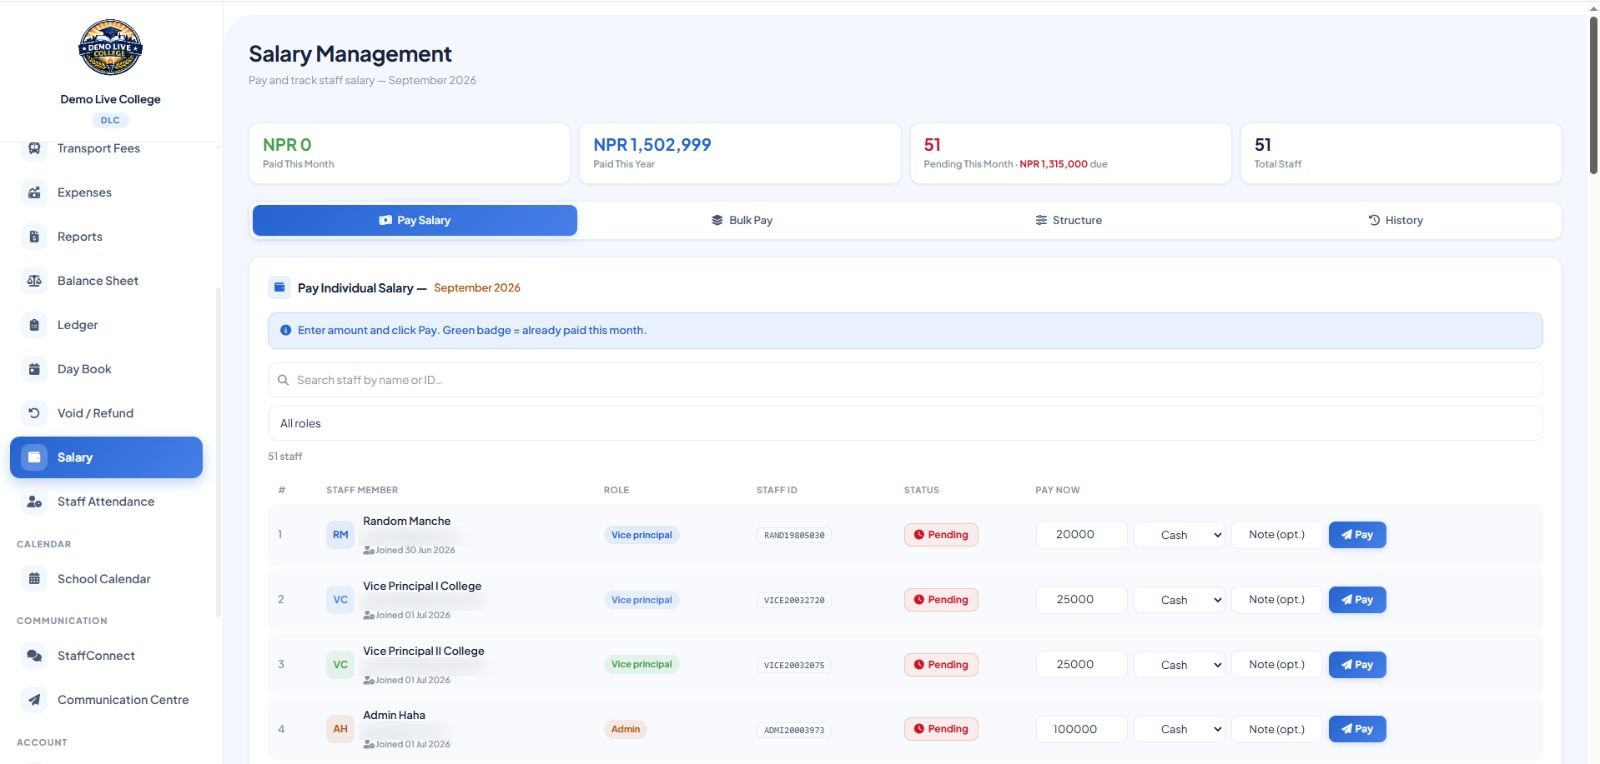This screenshot has width=1600, height=764.
Task: Pay salary to Admin Haha
Action: tap(1357, 729)
